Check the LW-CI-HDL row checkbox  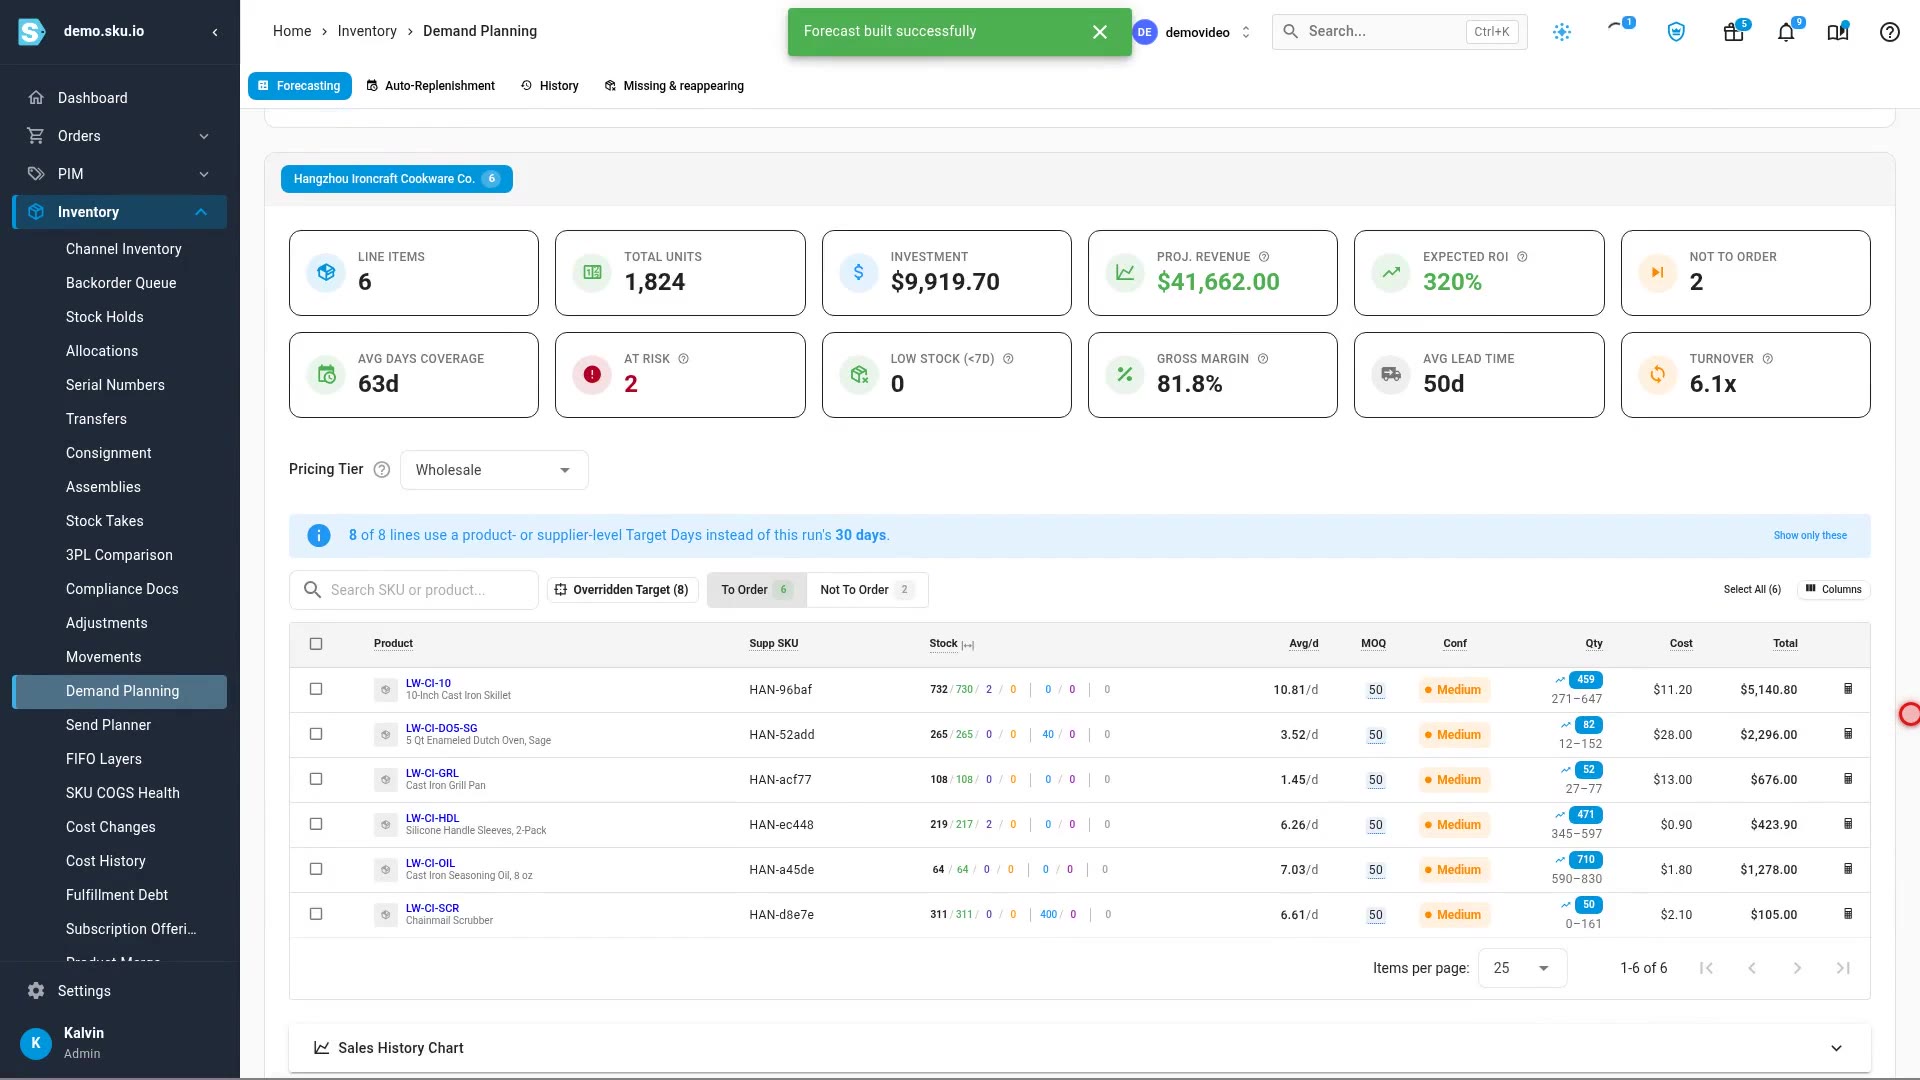pos(316,824)
